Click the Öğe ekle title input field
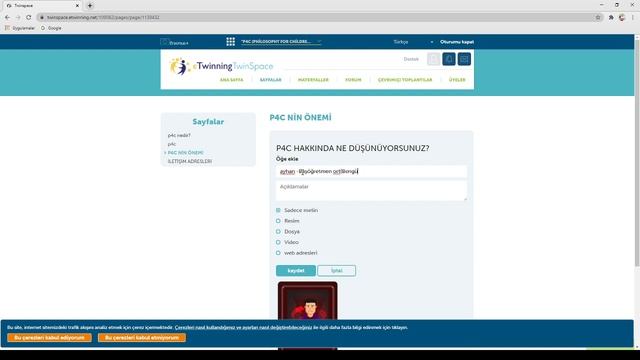This screenshot has width=640, height=360. click(x=371, y=171)
